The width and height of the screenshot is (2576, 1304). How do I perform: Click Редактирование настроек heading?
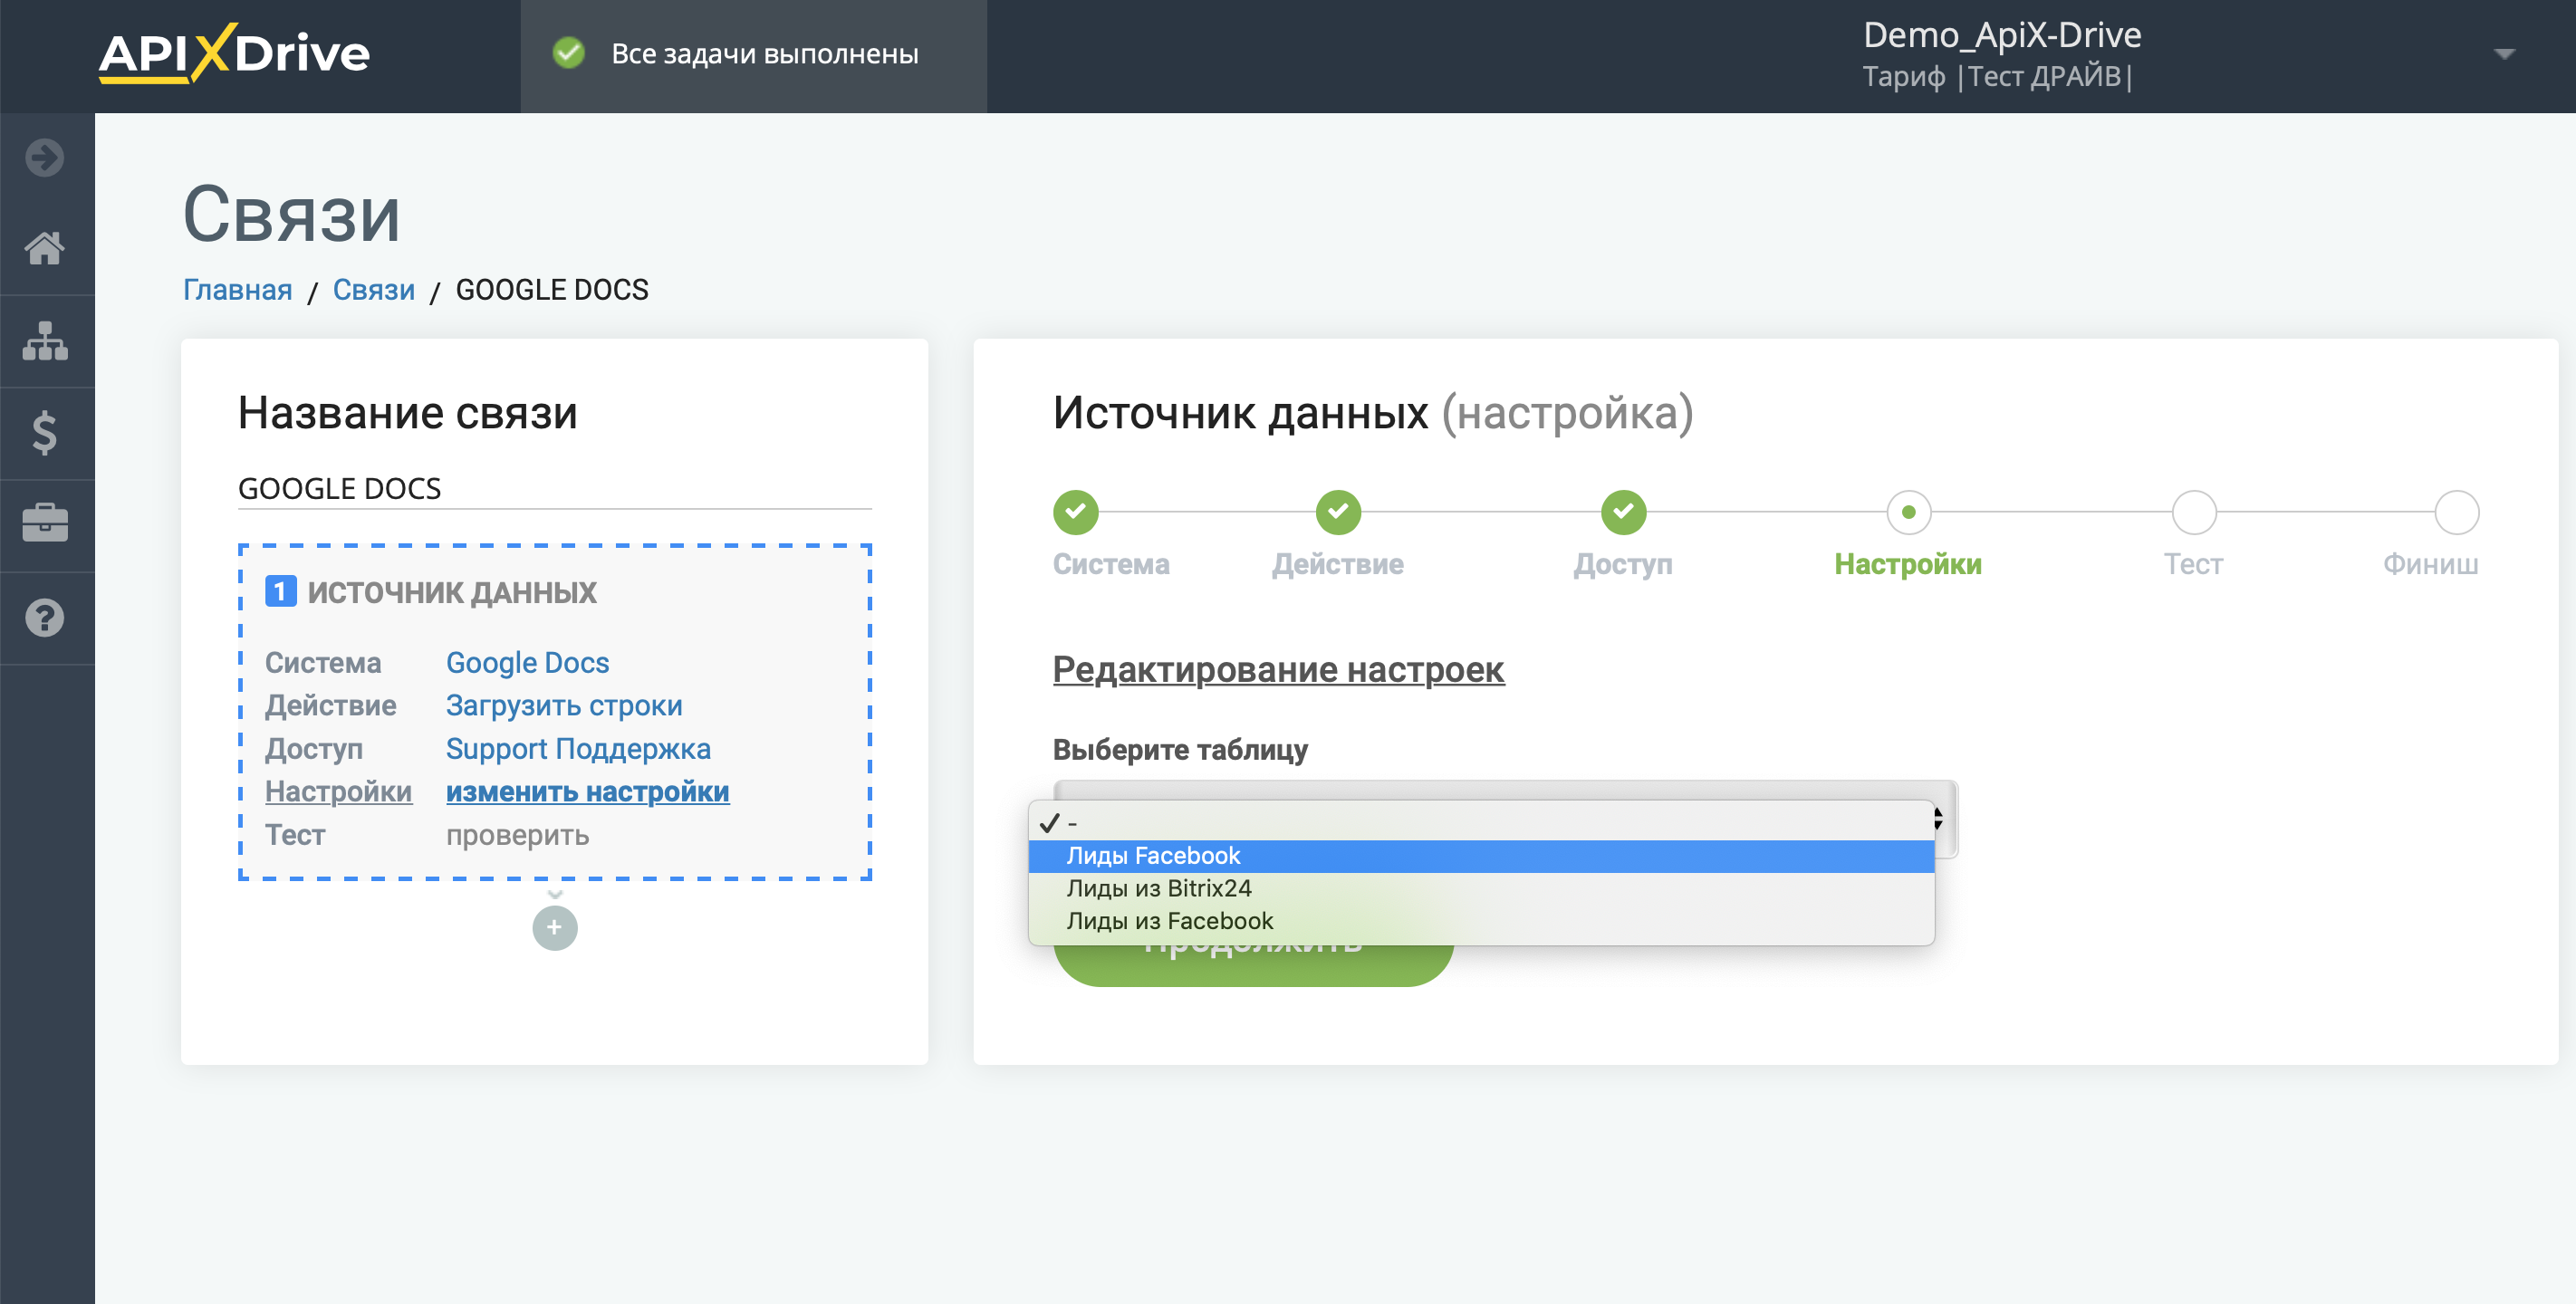tap(1278, 670)
